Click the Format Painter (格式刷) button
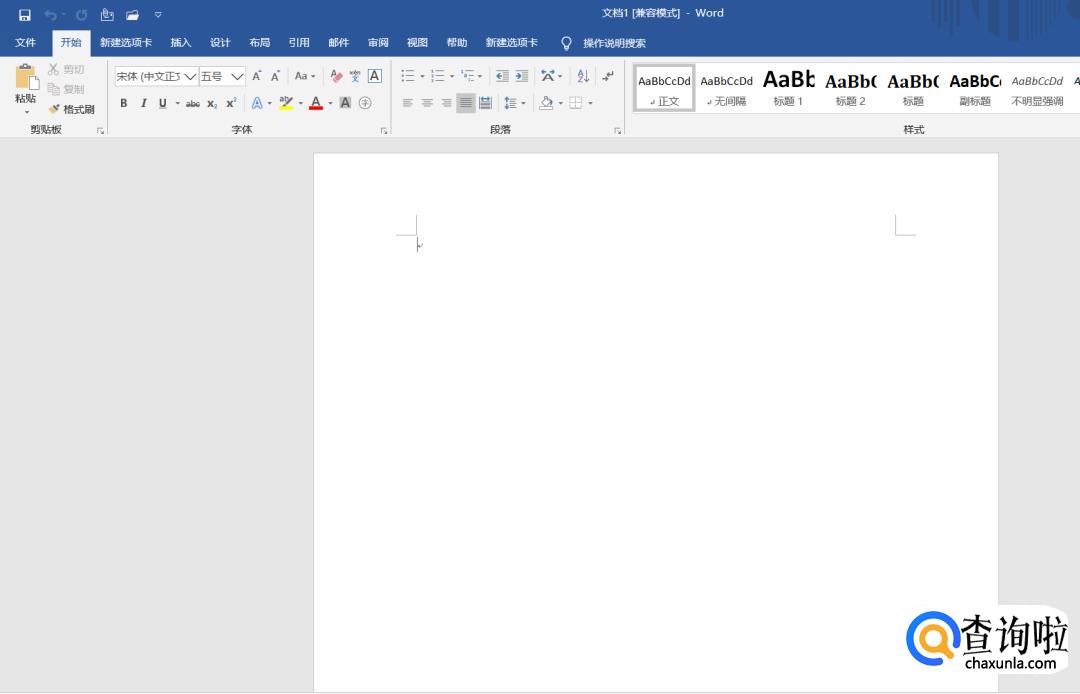The height and width of the screenshot is (694, 1080). pyautogui.click(x=72, y=109)
